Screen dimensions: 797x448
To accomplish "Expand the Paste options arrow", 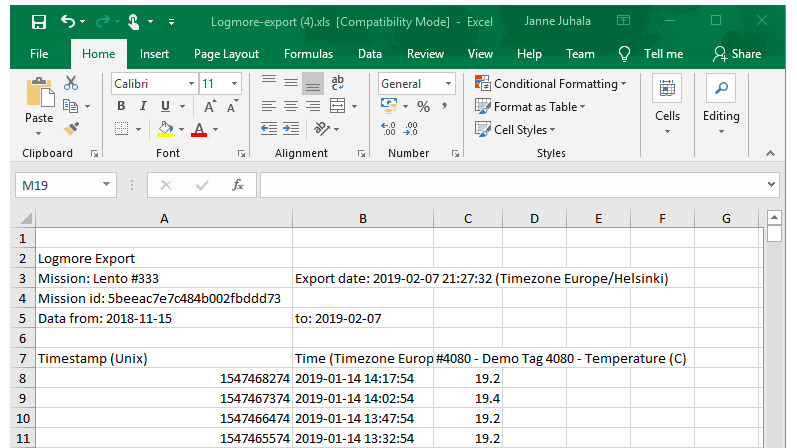I will (x=39, y=133).
